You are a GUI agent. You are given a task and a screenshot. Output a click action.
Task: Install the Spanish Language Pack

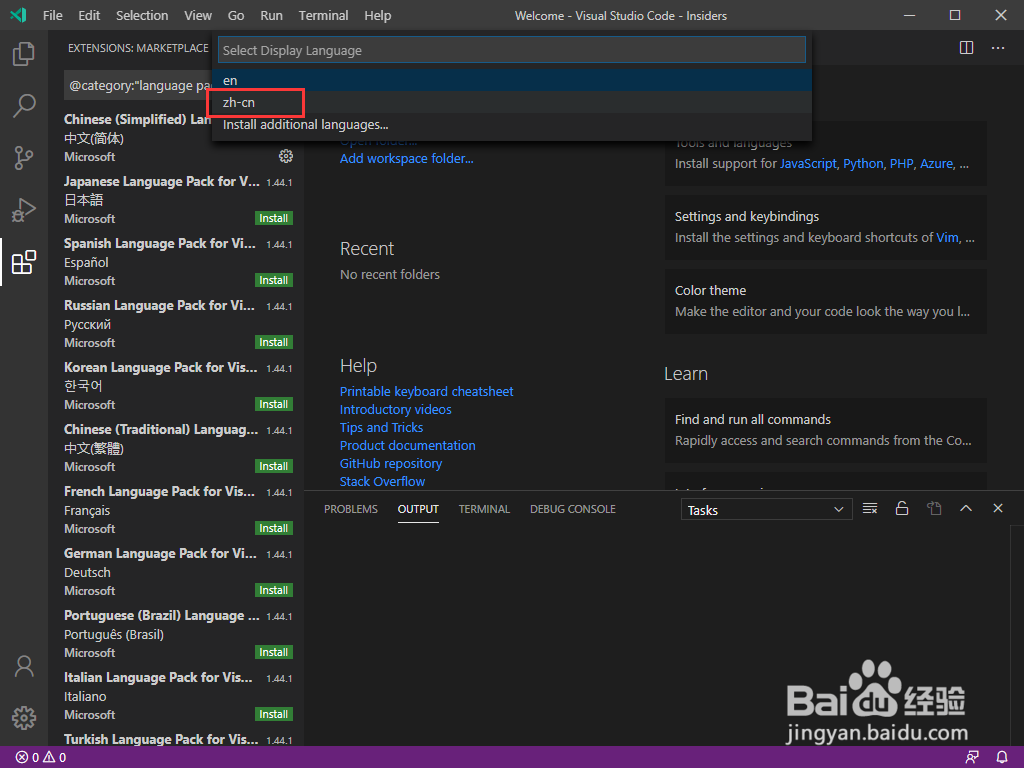click(x=274, y=280)
